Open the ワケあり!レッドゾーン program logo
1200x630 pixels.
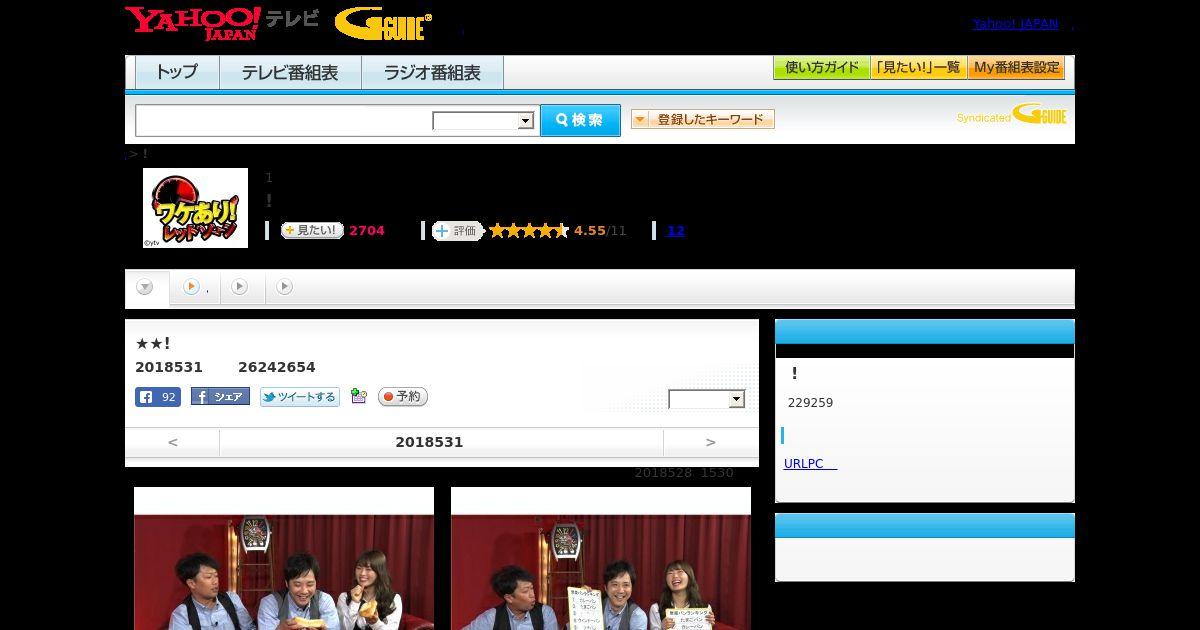pyautogui.click(x=195, y=208)
